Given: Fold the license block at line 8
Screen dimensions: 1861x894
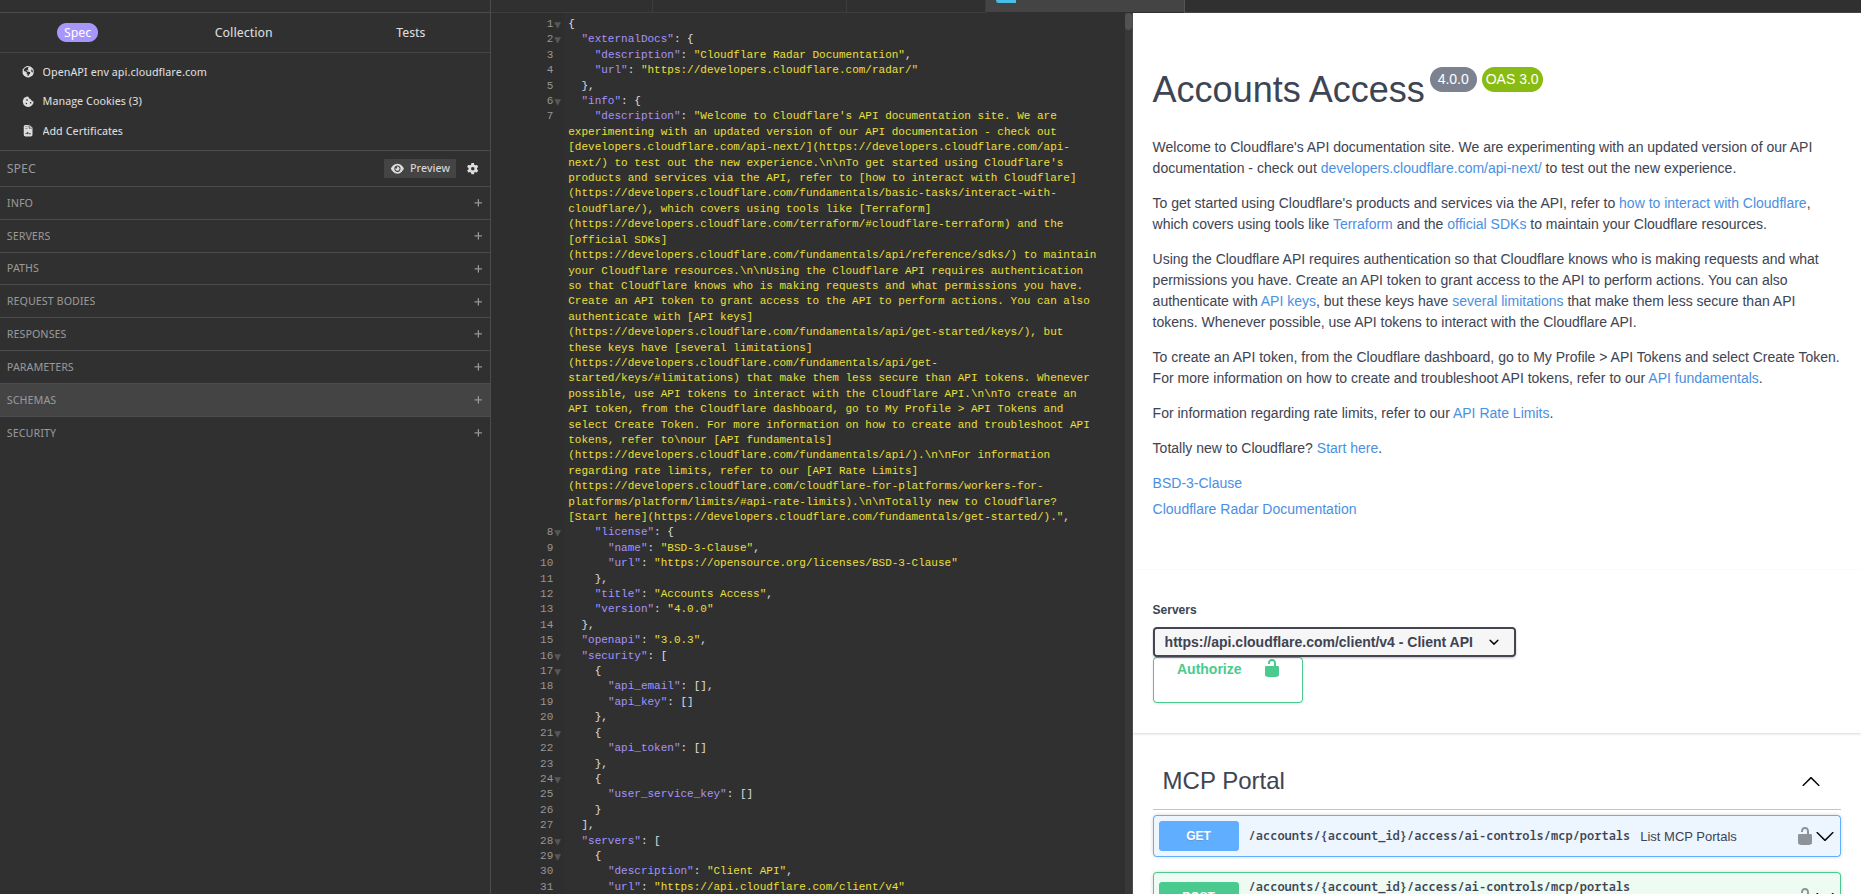Looking at the screenshot, I should click(558, 532).
